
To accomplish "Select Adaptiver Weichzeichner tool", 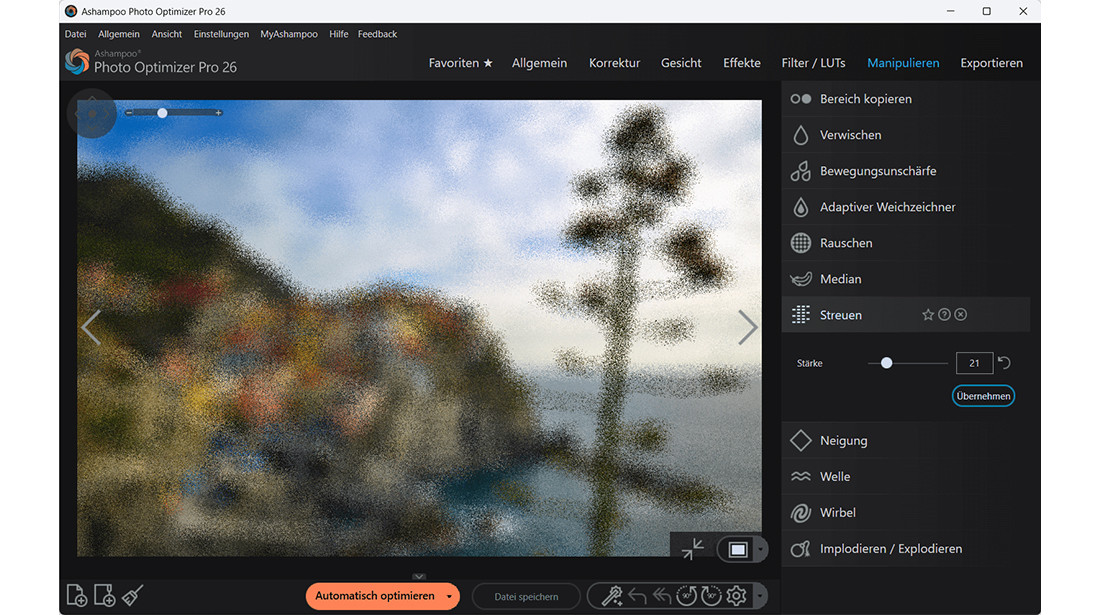I will point(905,207).
